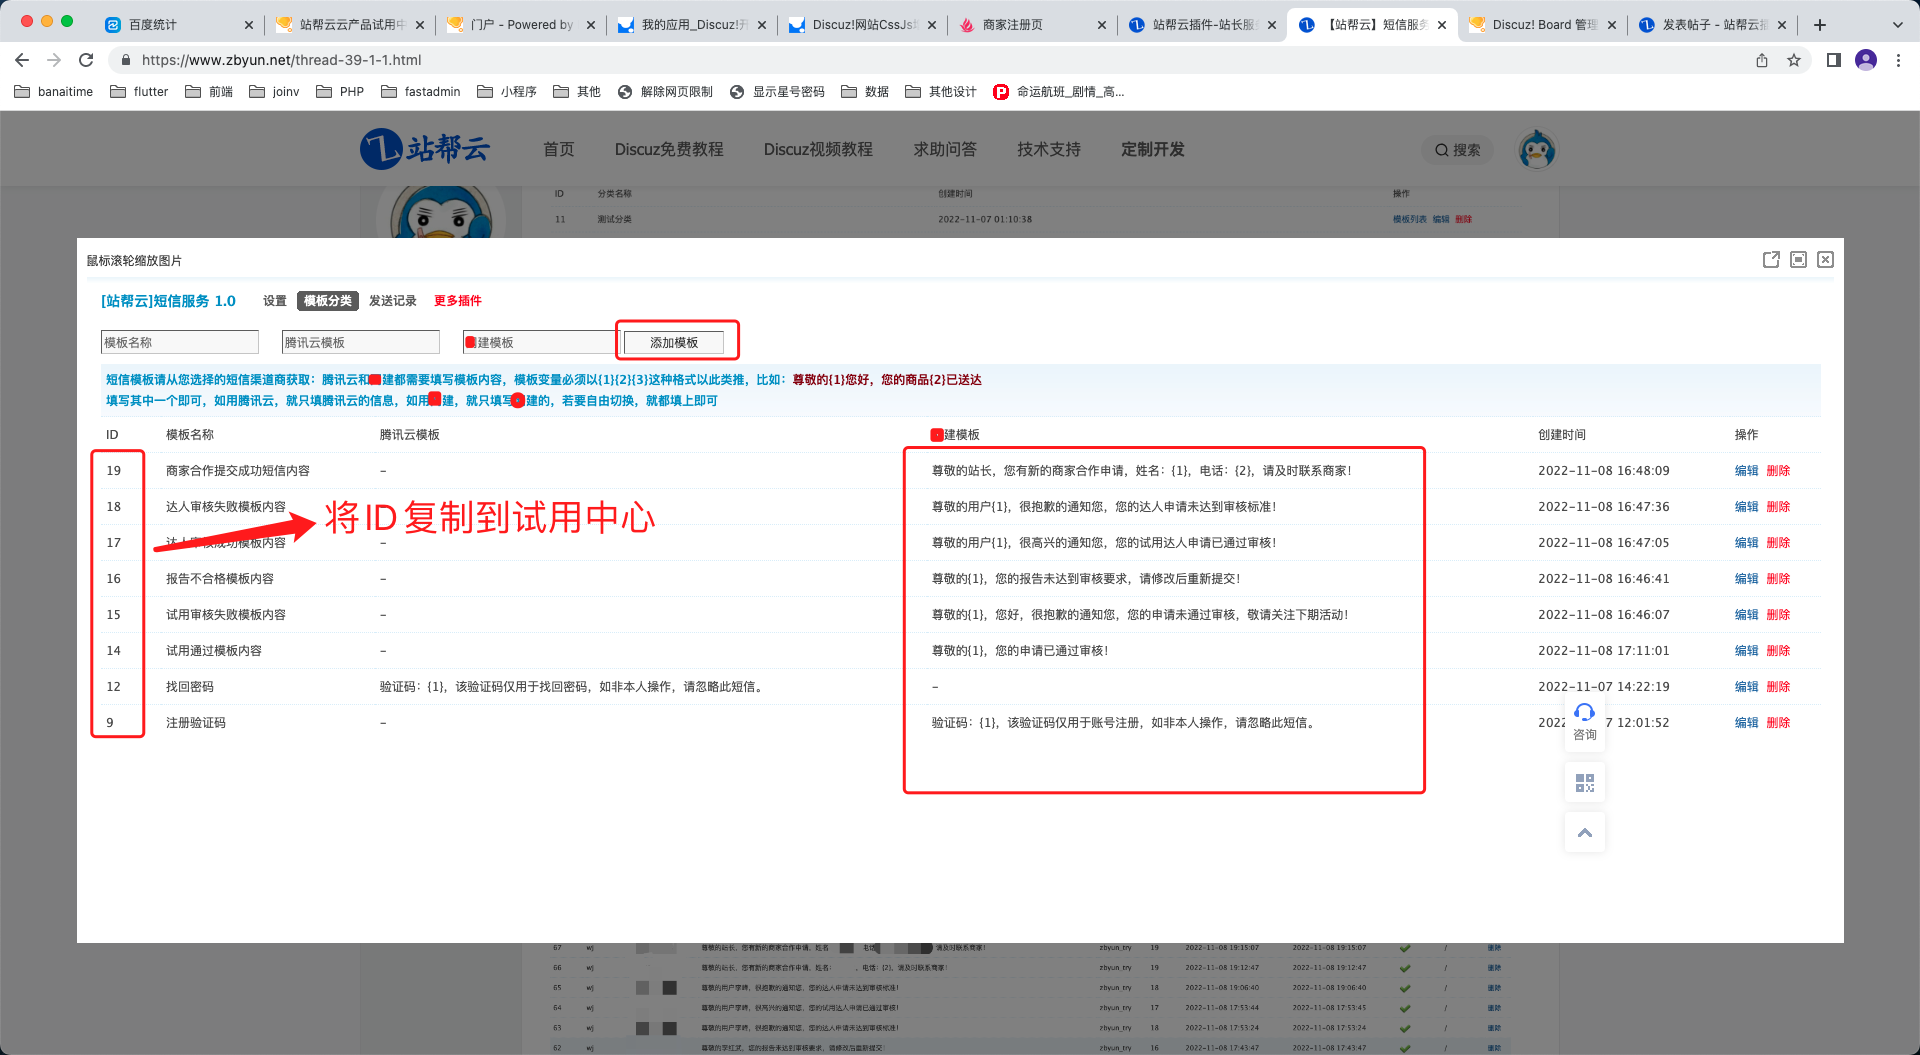Open the Discuz免费教程 navigation item
The width and height of the screenshot is (1920, 1055).
pyautogui.click(x=669, y=150)
